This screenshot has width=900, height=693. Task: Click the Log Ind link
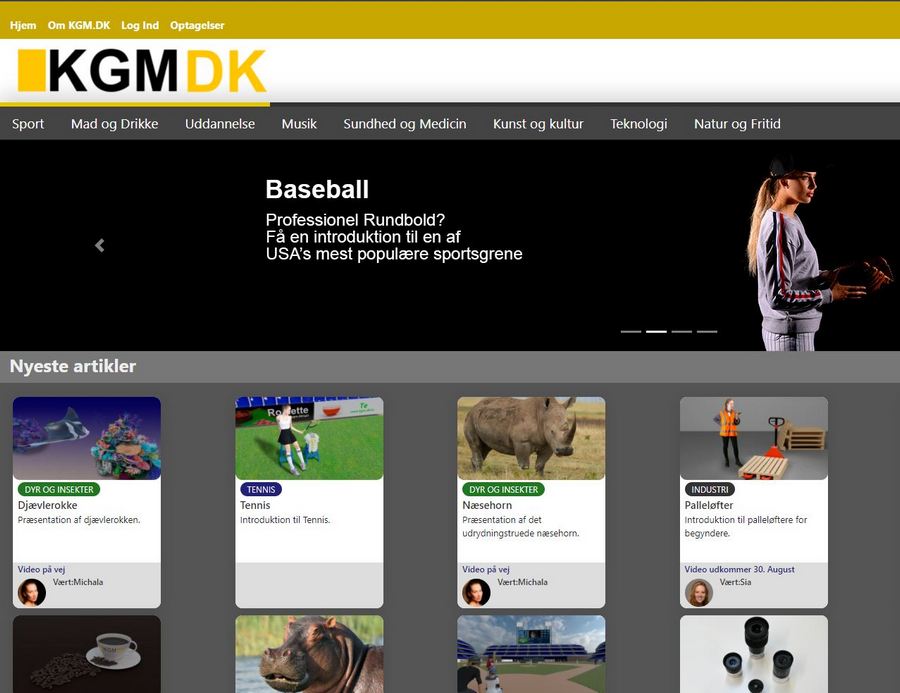139,25
